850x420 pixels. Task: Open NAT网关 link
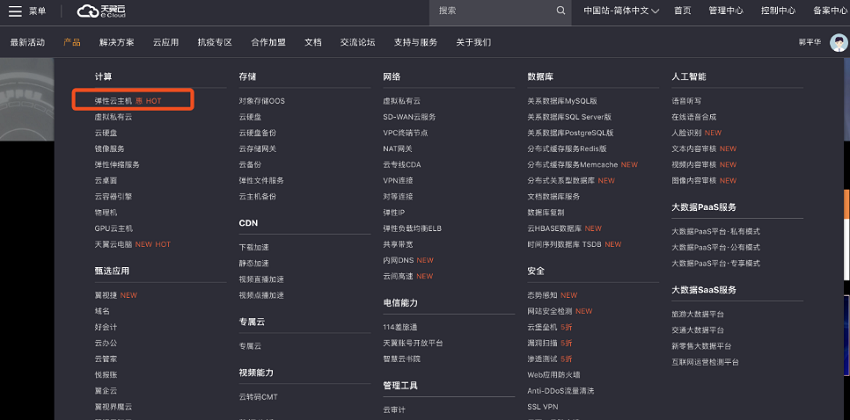[x=397, y=148]
